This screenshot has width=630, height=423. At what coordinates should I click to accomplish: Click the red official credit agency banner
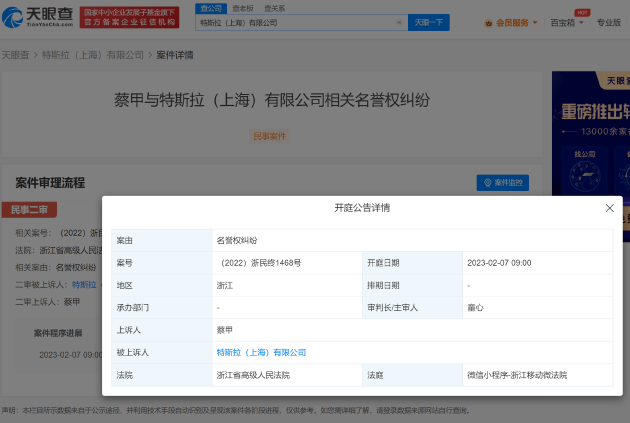[x=129, y=17]
